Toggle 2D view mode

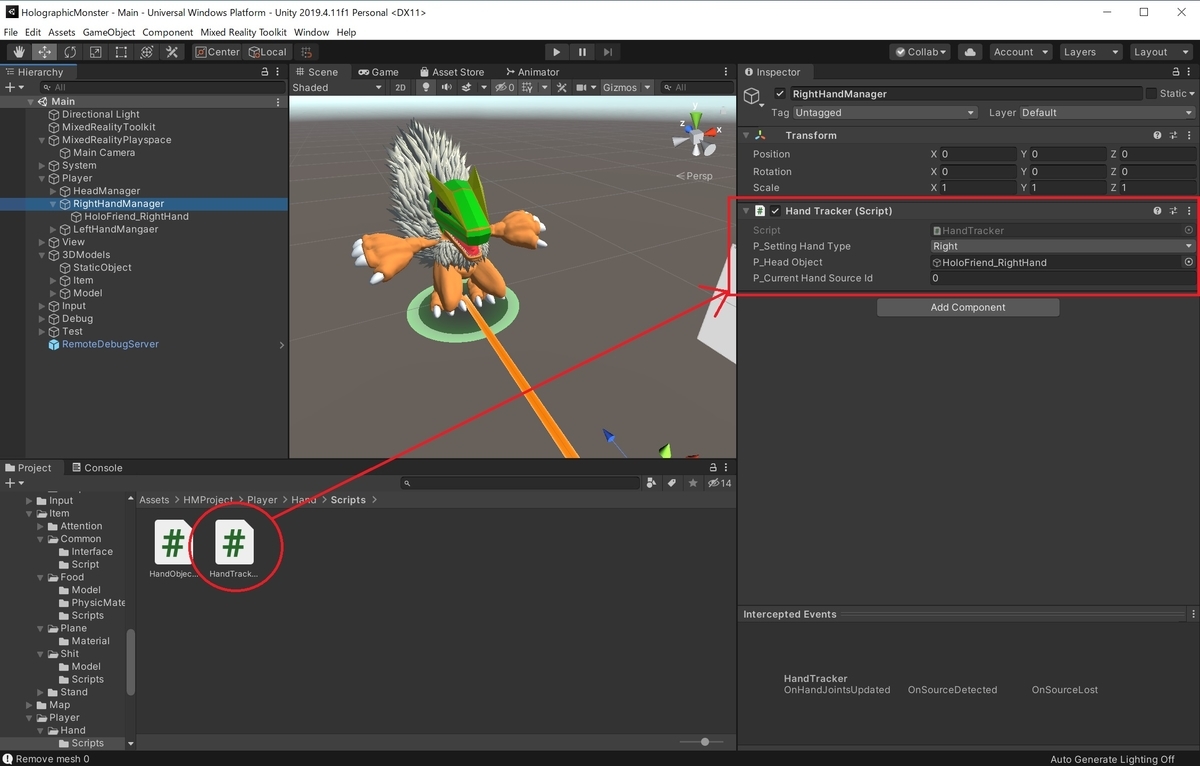pos(400,87)
